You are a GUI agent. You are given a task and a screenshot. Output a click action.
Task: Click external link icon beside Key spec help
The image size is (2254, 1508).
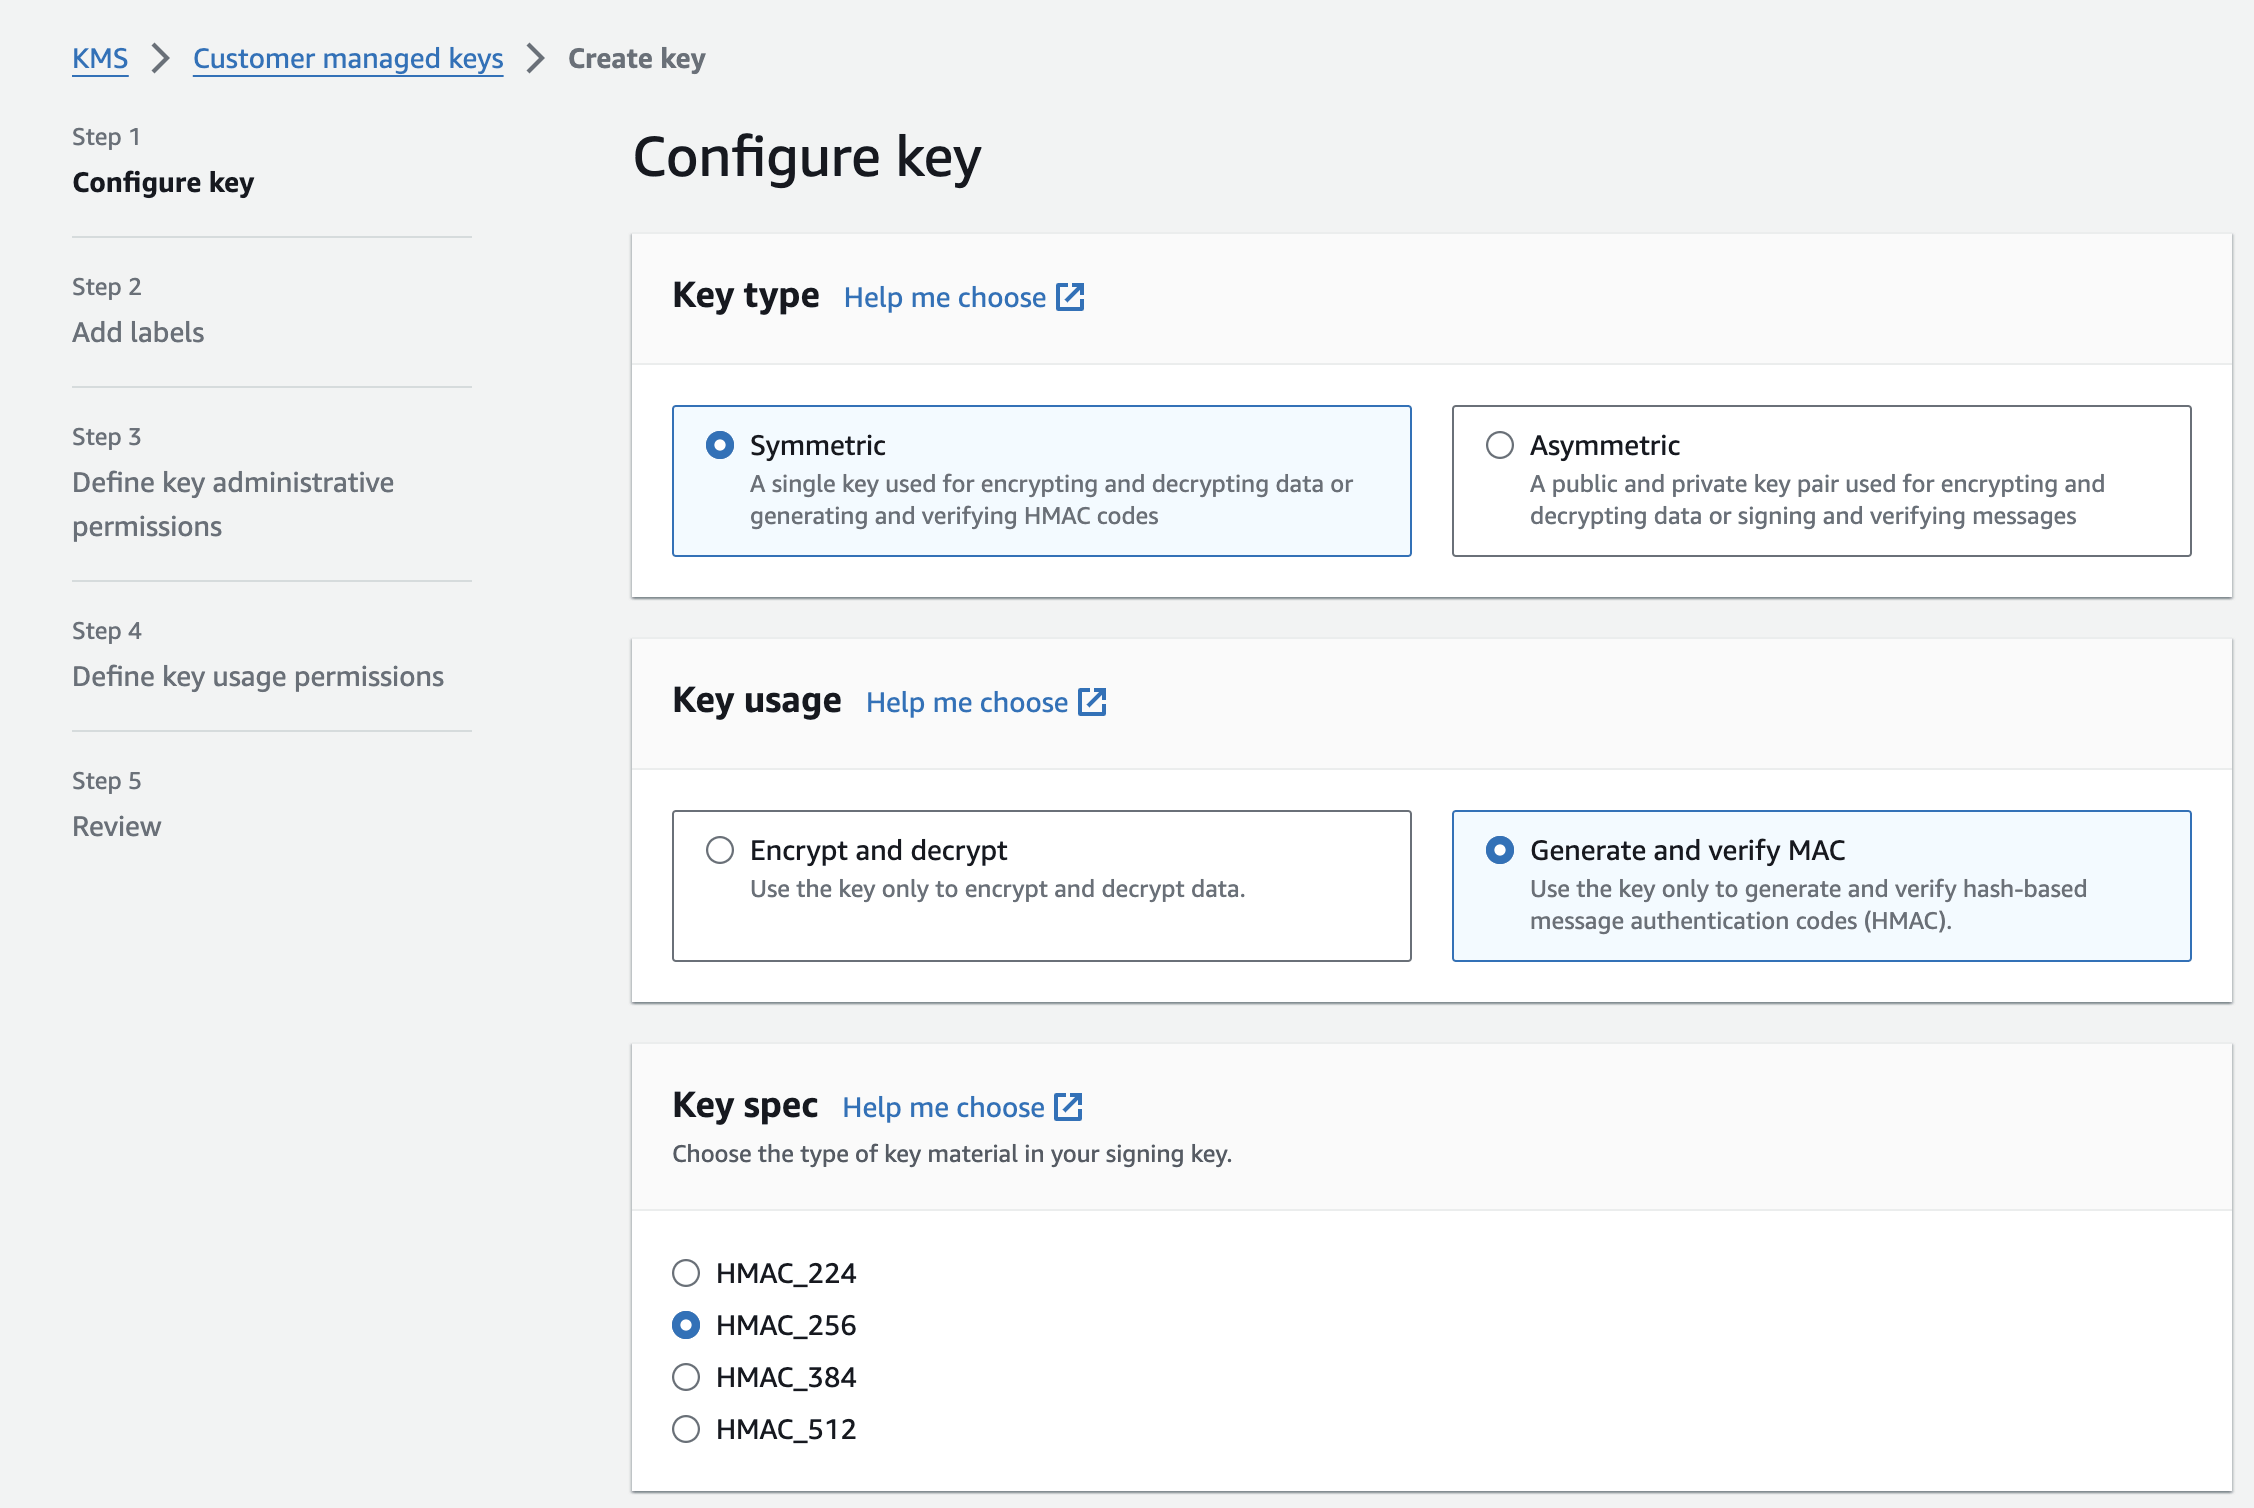click(1068, 1107)
